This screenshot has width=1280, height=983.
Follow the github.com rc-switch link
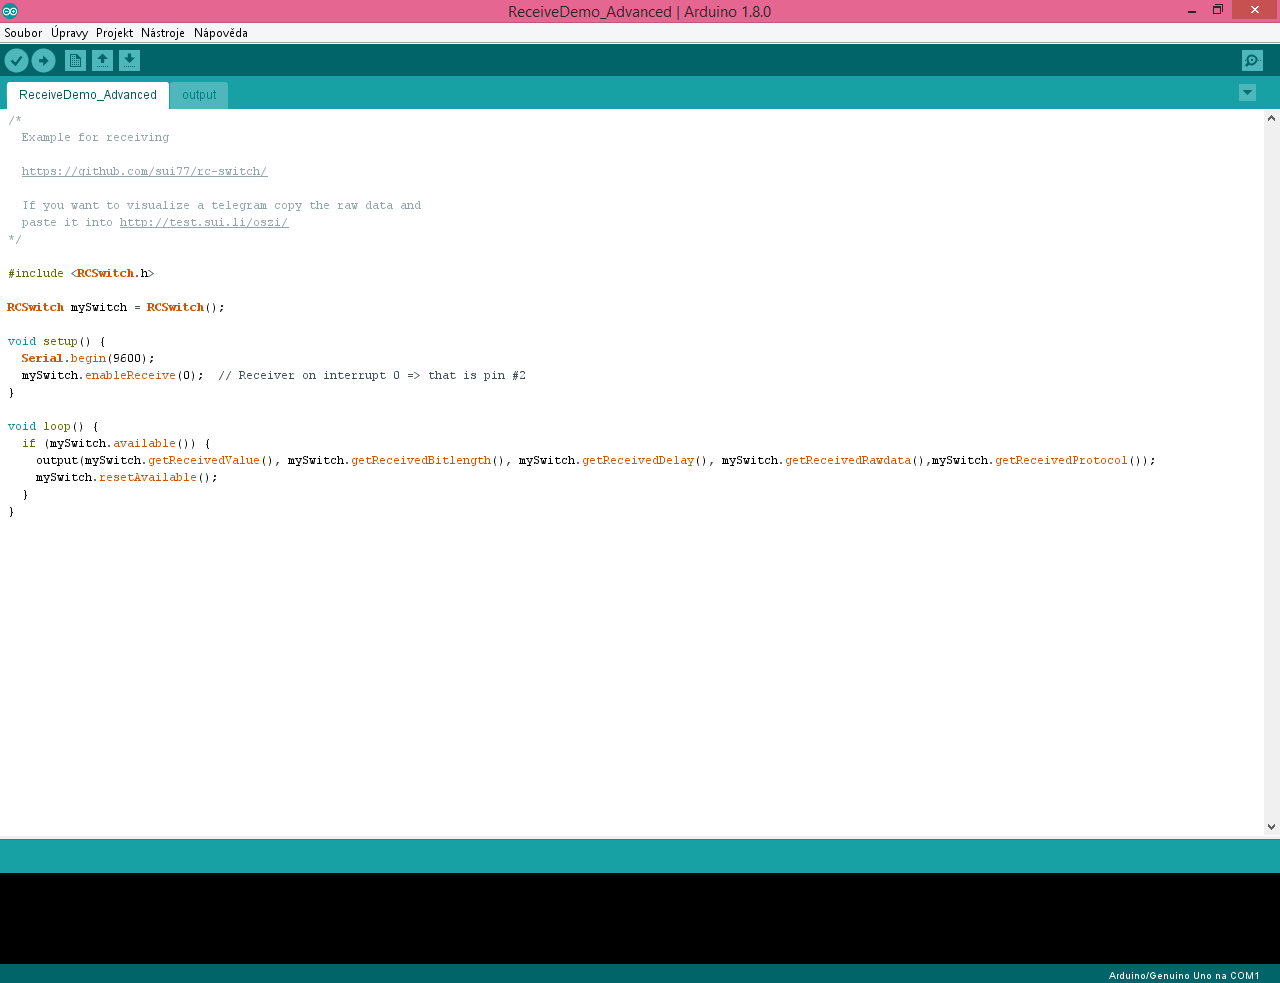(x=144, y=172)
